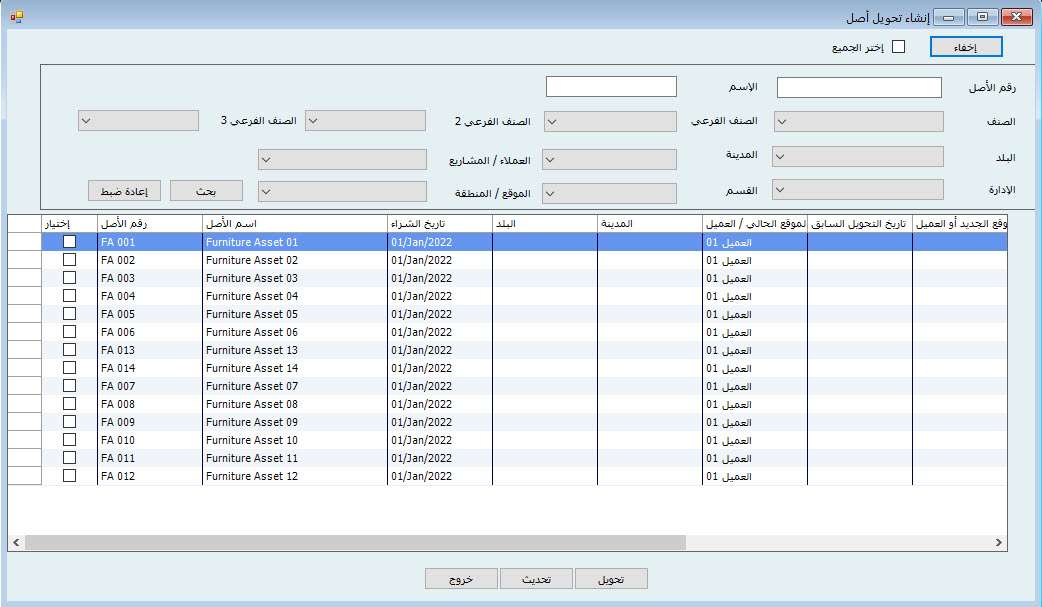
Task: Click the إخفاء hide button
Action: [966, 47]
